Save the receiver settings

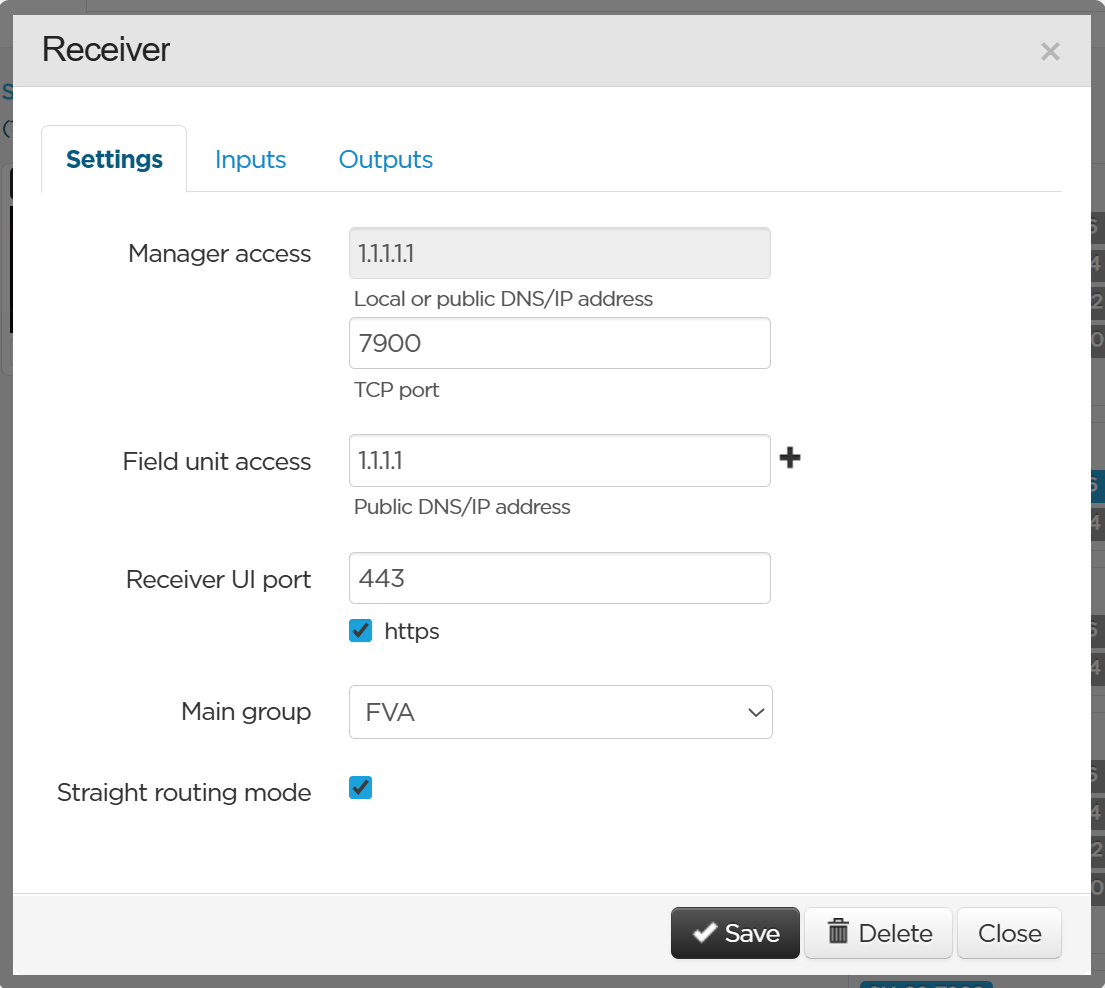[x=735, y=933]
